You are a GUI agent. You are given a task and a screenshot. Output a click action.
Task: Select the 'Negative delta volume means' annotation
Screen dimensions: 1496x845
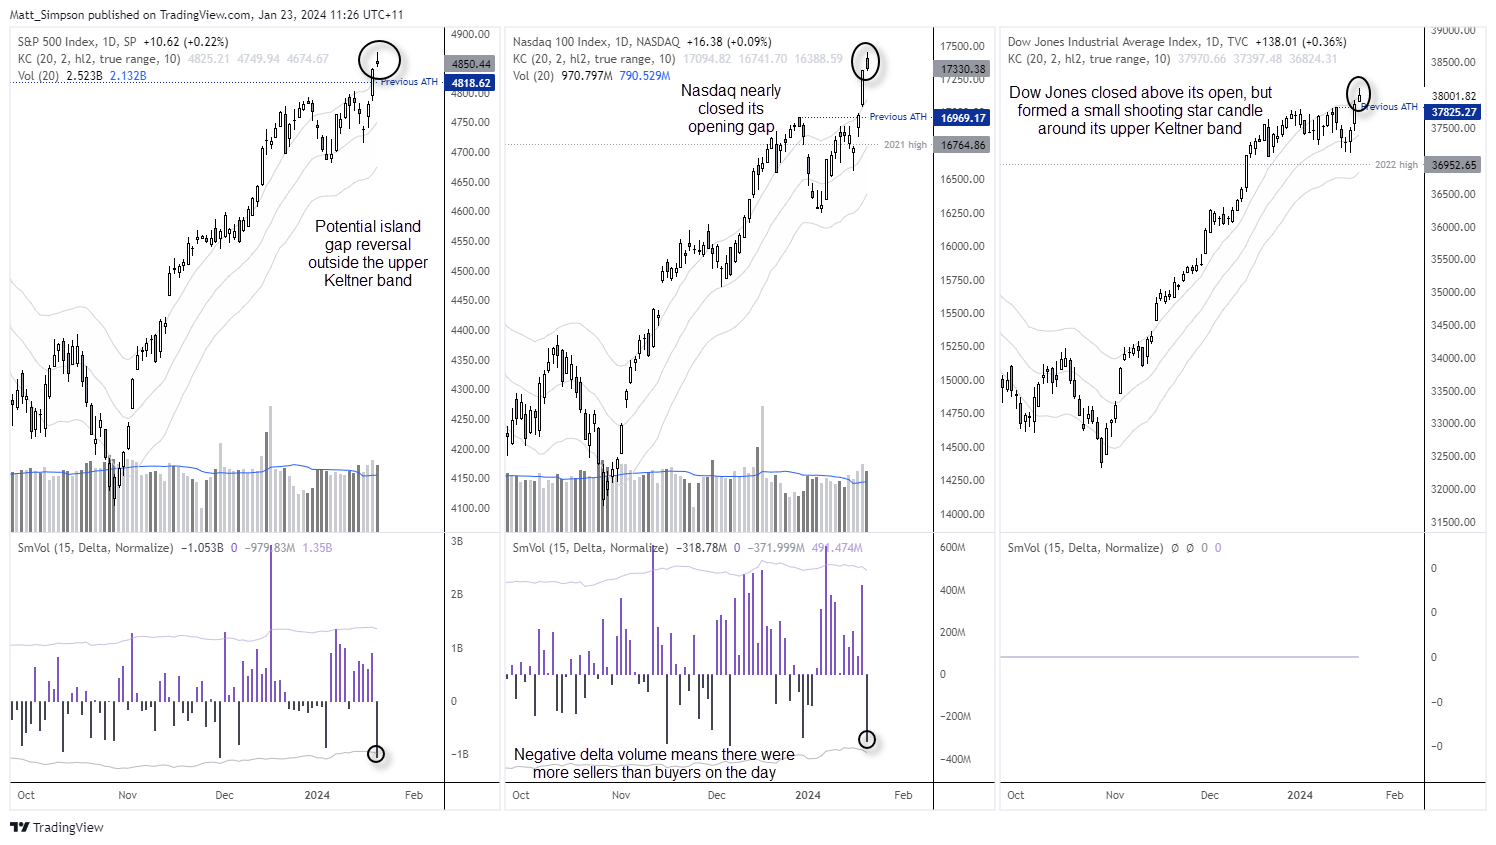[654, 763]
